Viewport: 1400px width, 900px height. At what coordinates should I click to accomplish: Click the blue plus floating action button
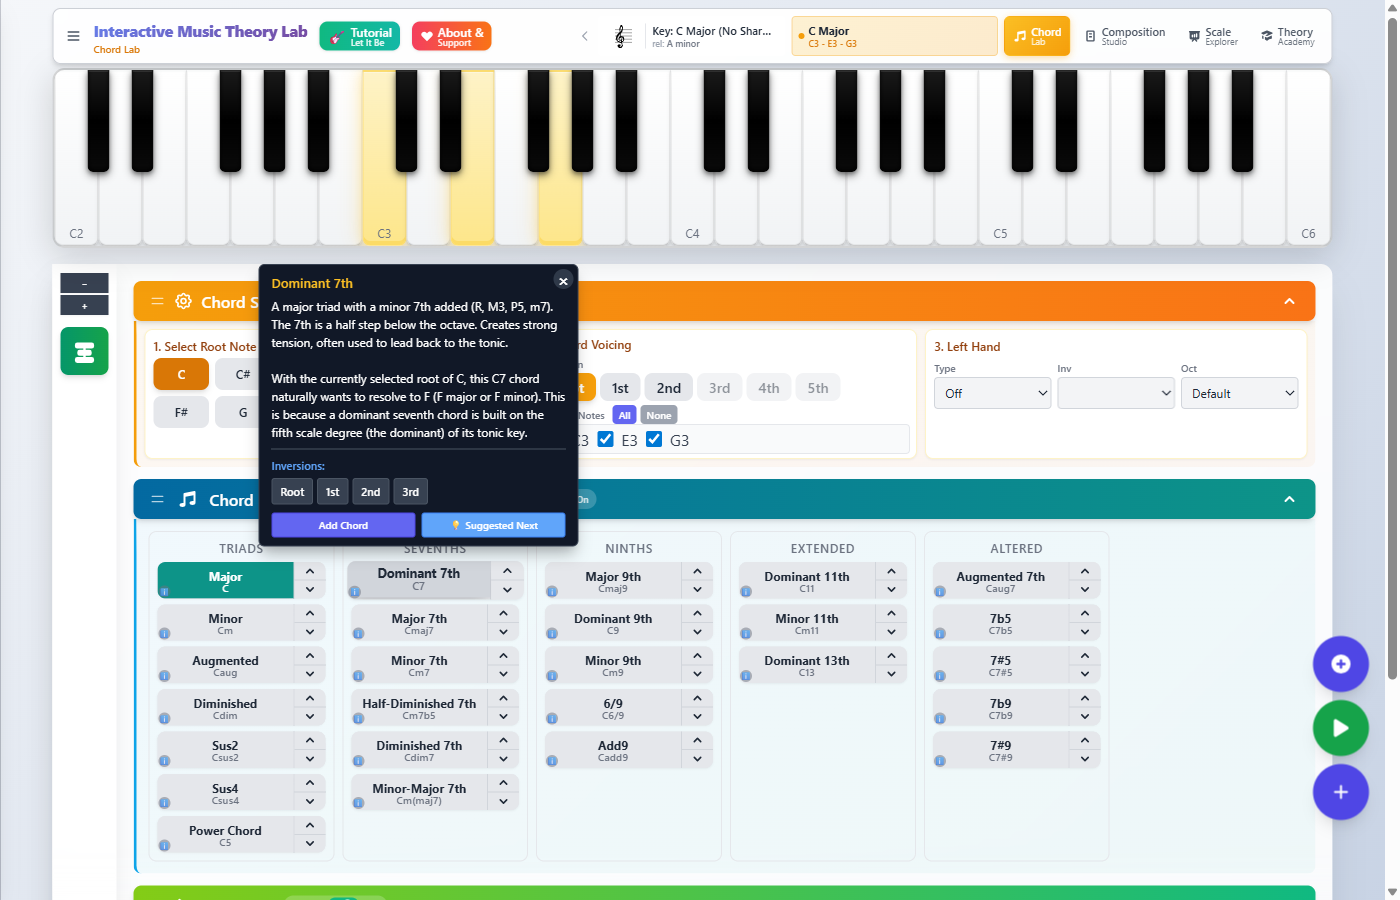tap(1340, 792)
